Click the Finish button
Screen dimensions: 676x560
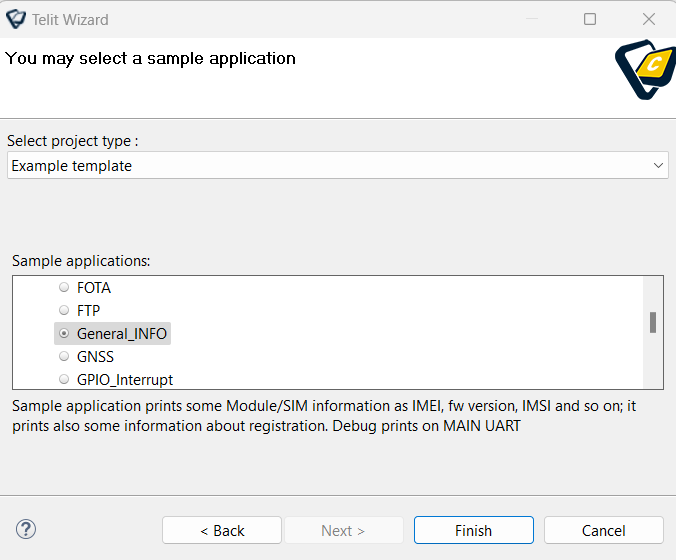[474, 530]
